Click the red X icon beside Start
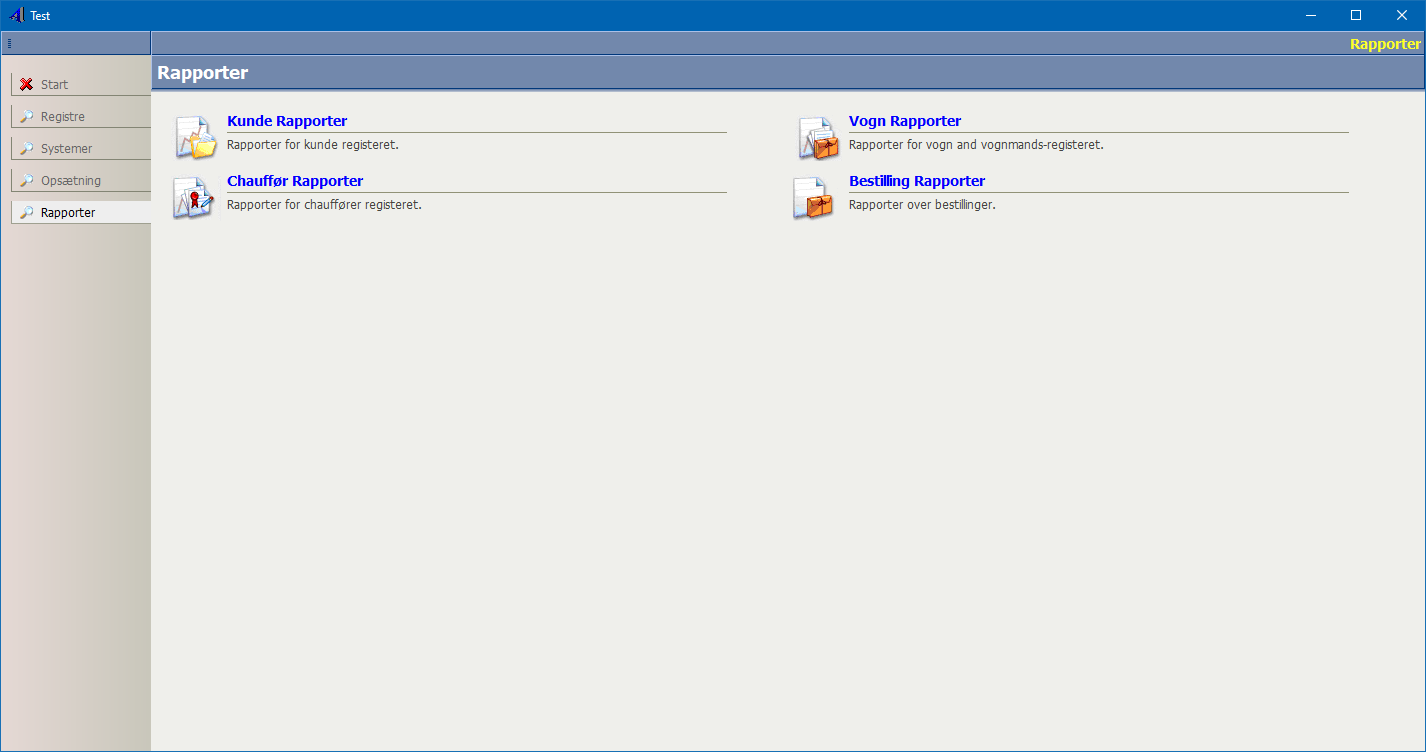Viewport: 1426px width, 752px height. [x=27, y=85]
